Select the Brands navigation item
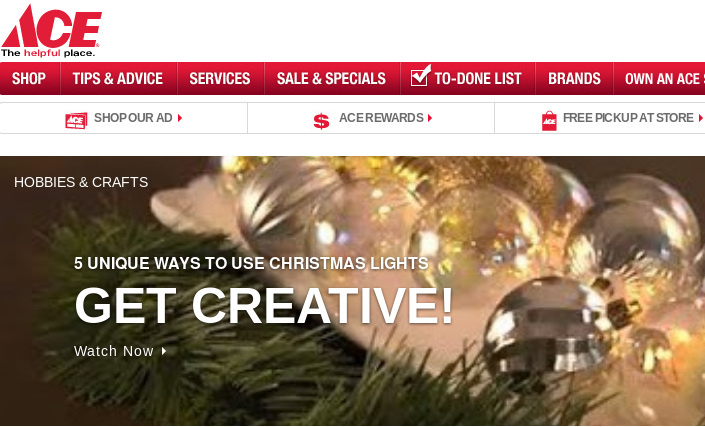The image size is (705, 427). point(574,79)
